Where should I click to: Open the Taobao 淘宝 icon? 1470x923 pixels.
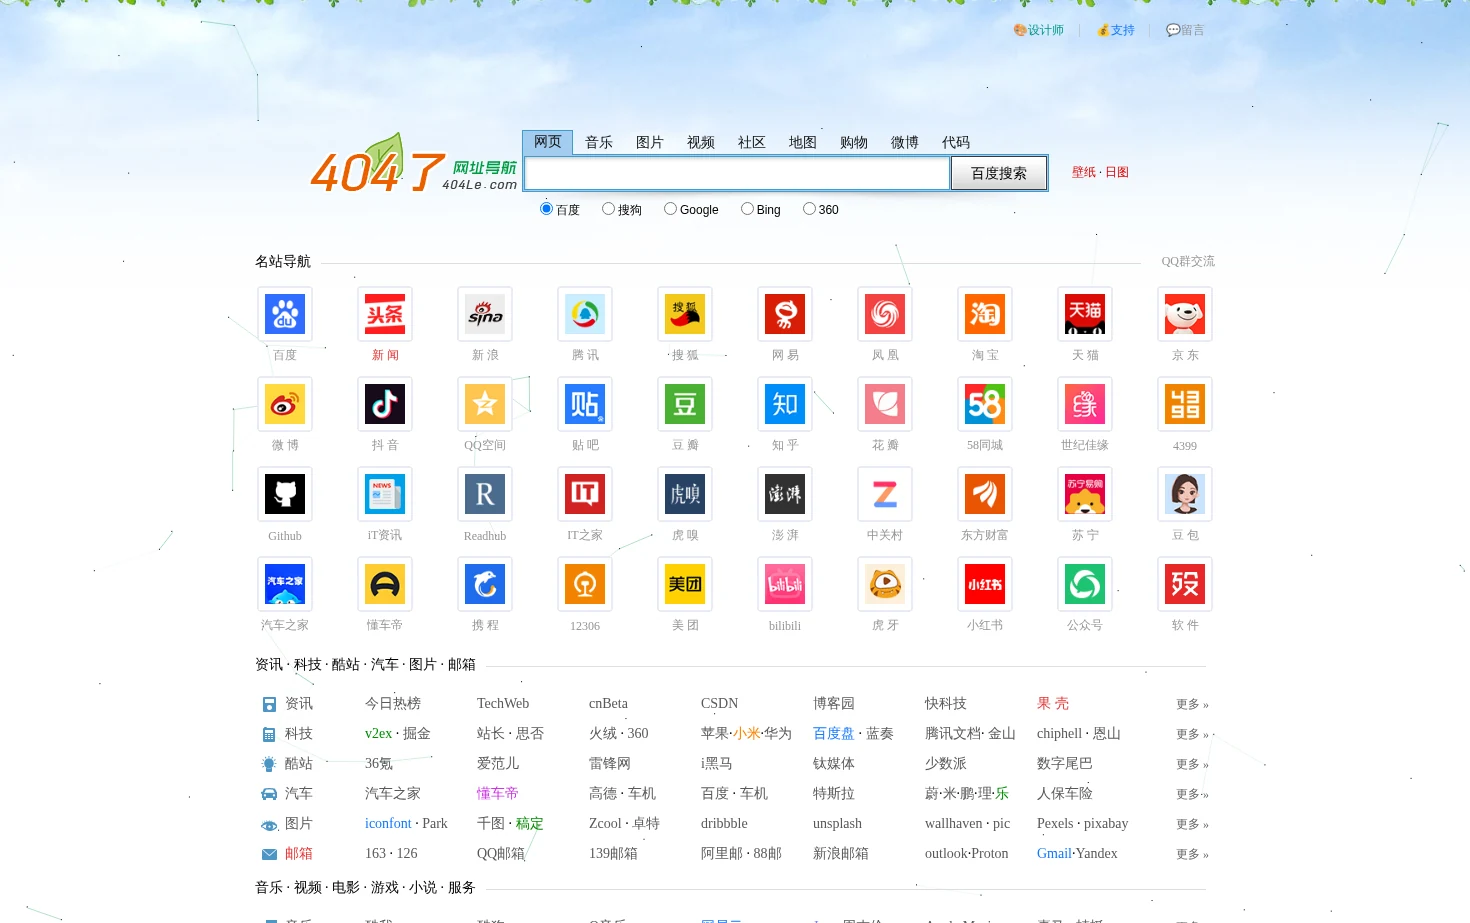click(x=985, y=314)
